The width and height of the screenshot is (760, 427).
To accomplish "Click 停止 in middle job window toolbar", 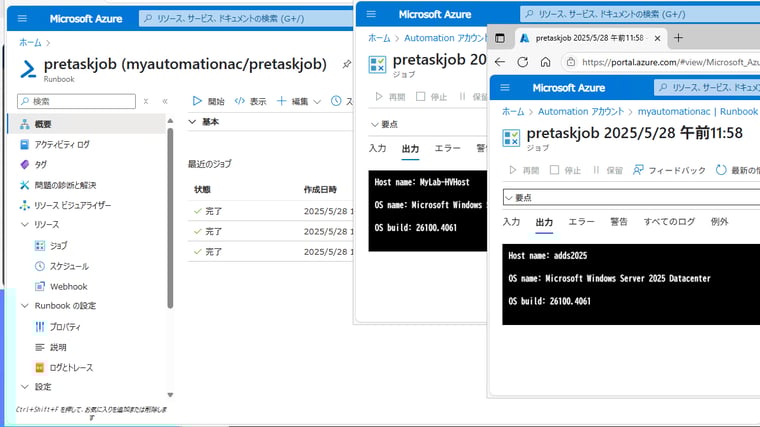I will pyautogui.click(x=431, y=97).
